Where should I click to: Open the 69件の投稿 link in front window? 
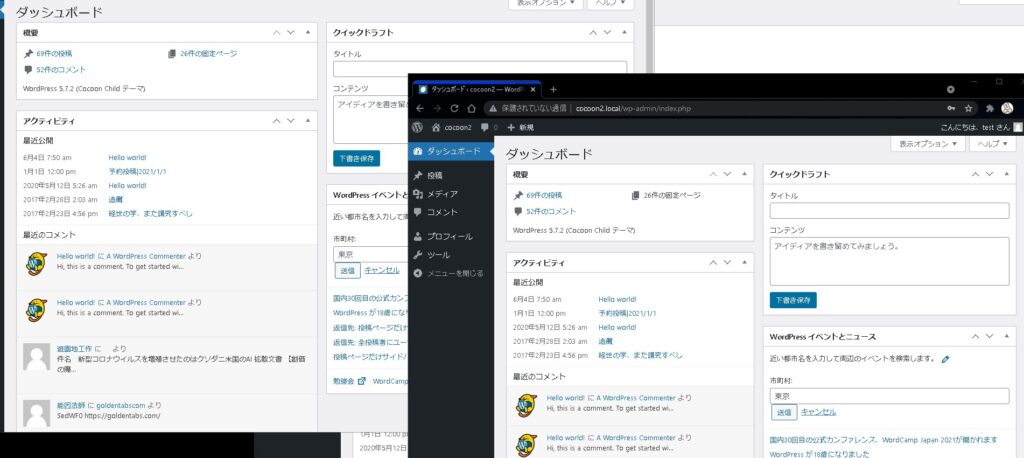544,195
